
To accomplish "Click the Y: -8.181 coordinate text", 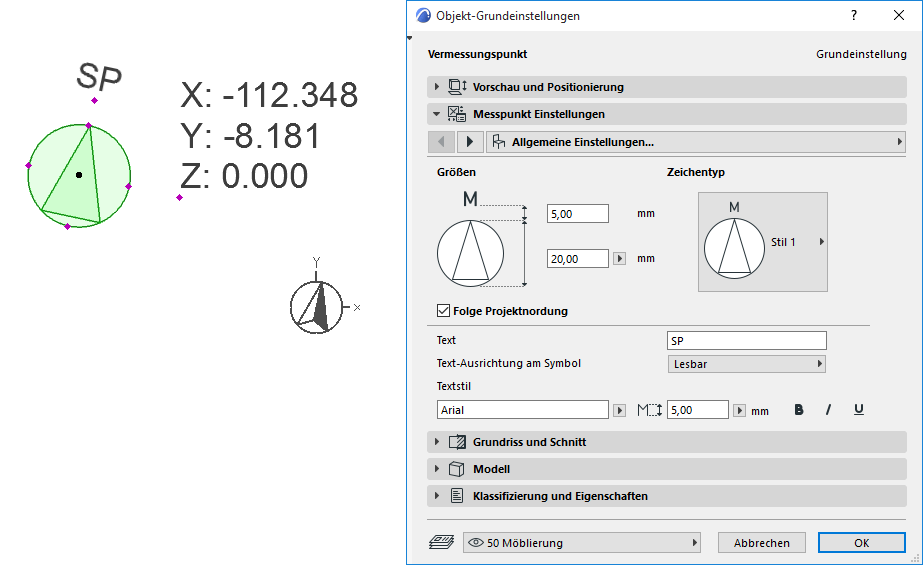I will pos(250,135).
